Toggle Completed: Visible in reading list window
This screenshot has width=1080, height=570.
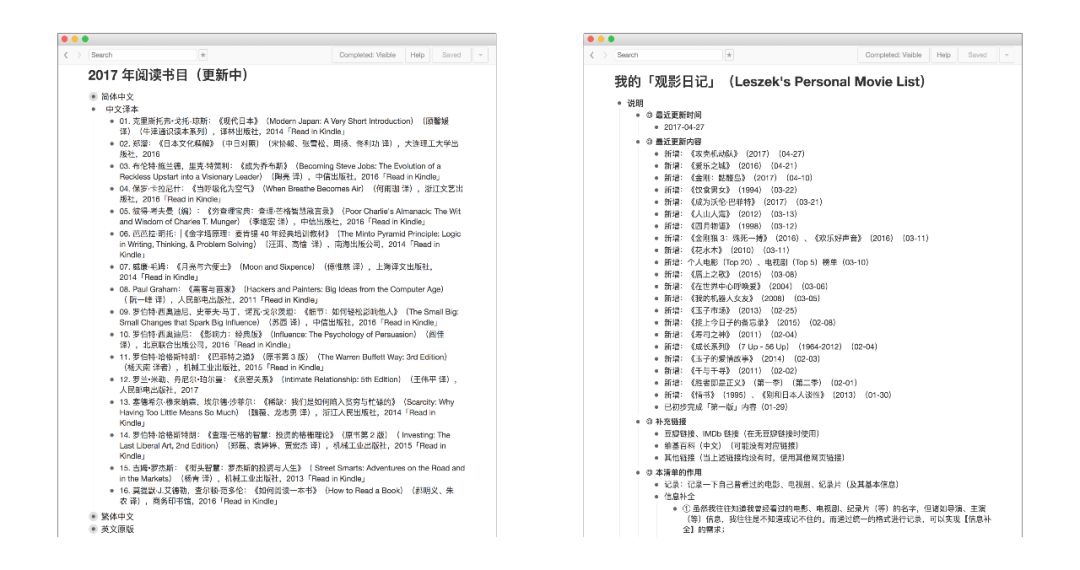(367, 55)
